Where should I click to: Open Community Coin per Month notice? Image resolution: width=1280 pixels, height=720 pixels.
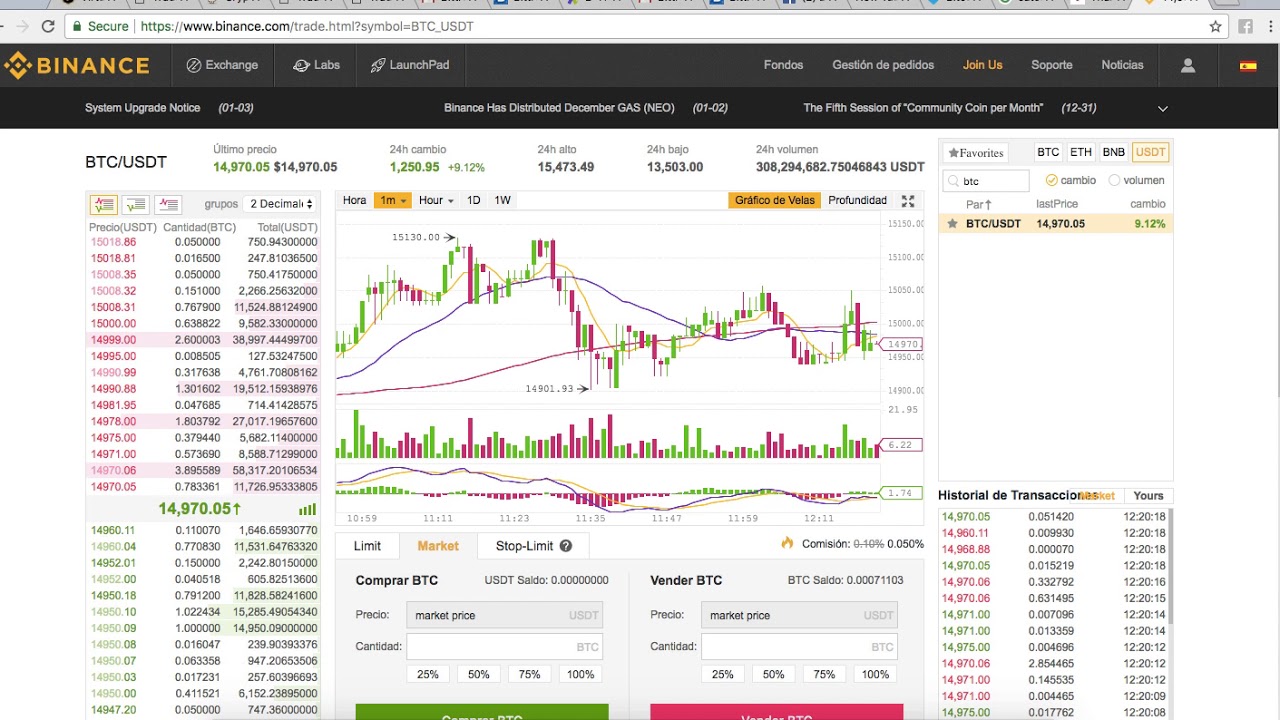pos(923,108)
